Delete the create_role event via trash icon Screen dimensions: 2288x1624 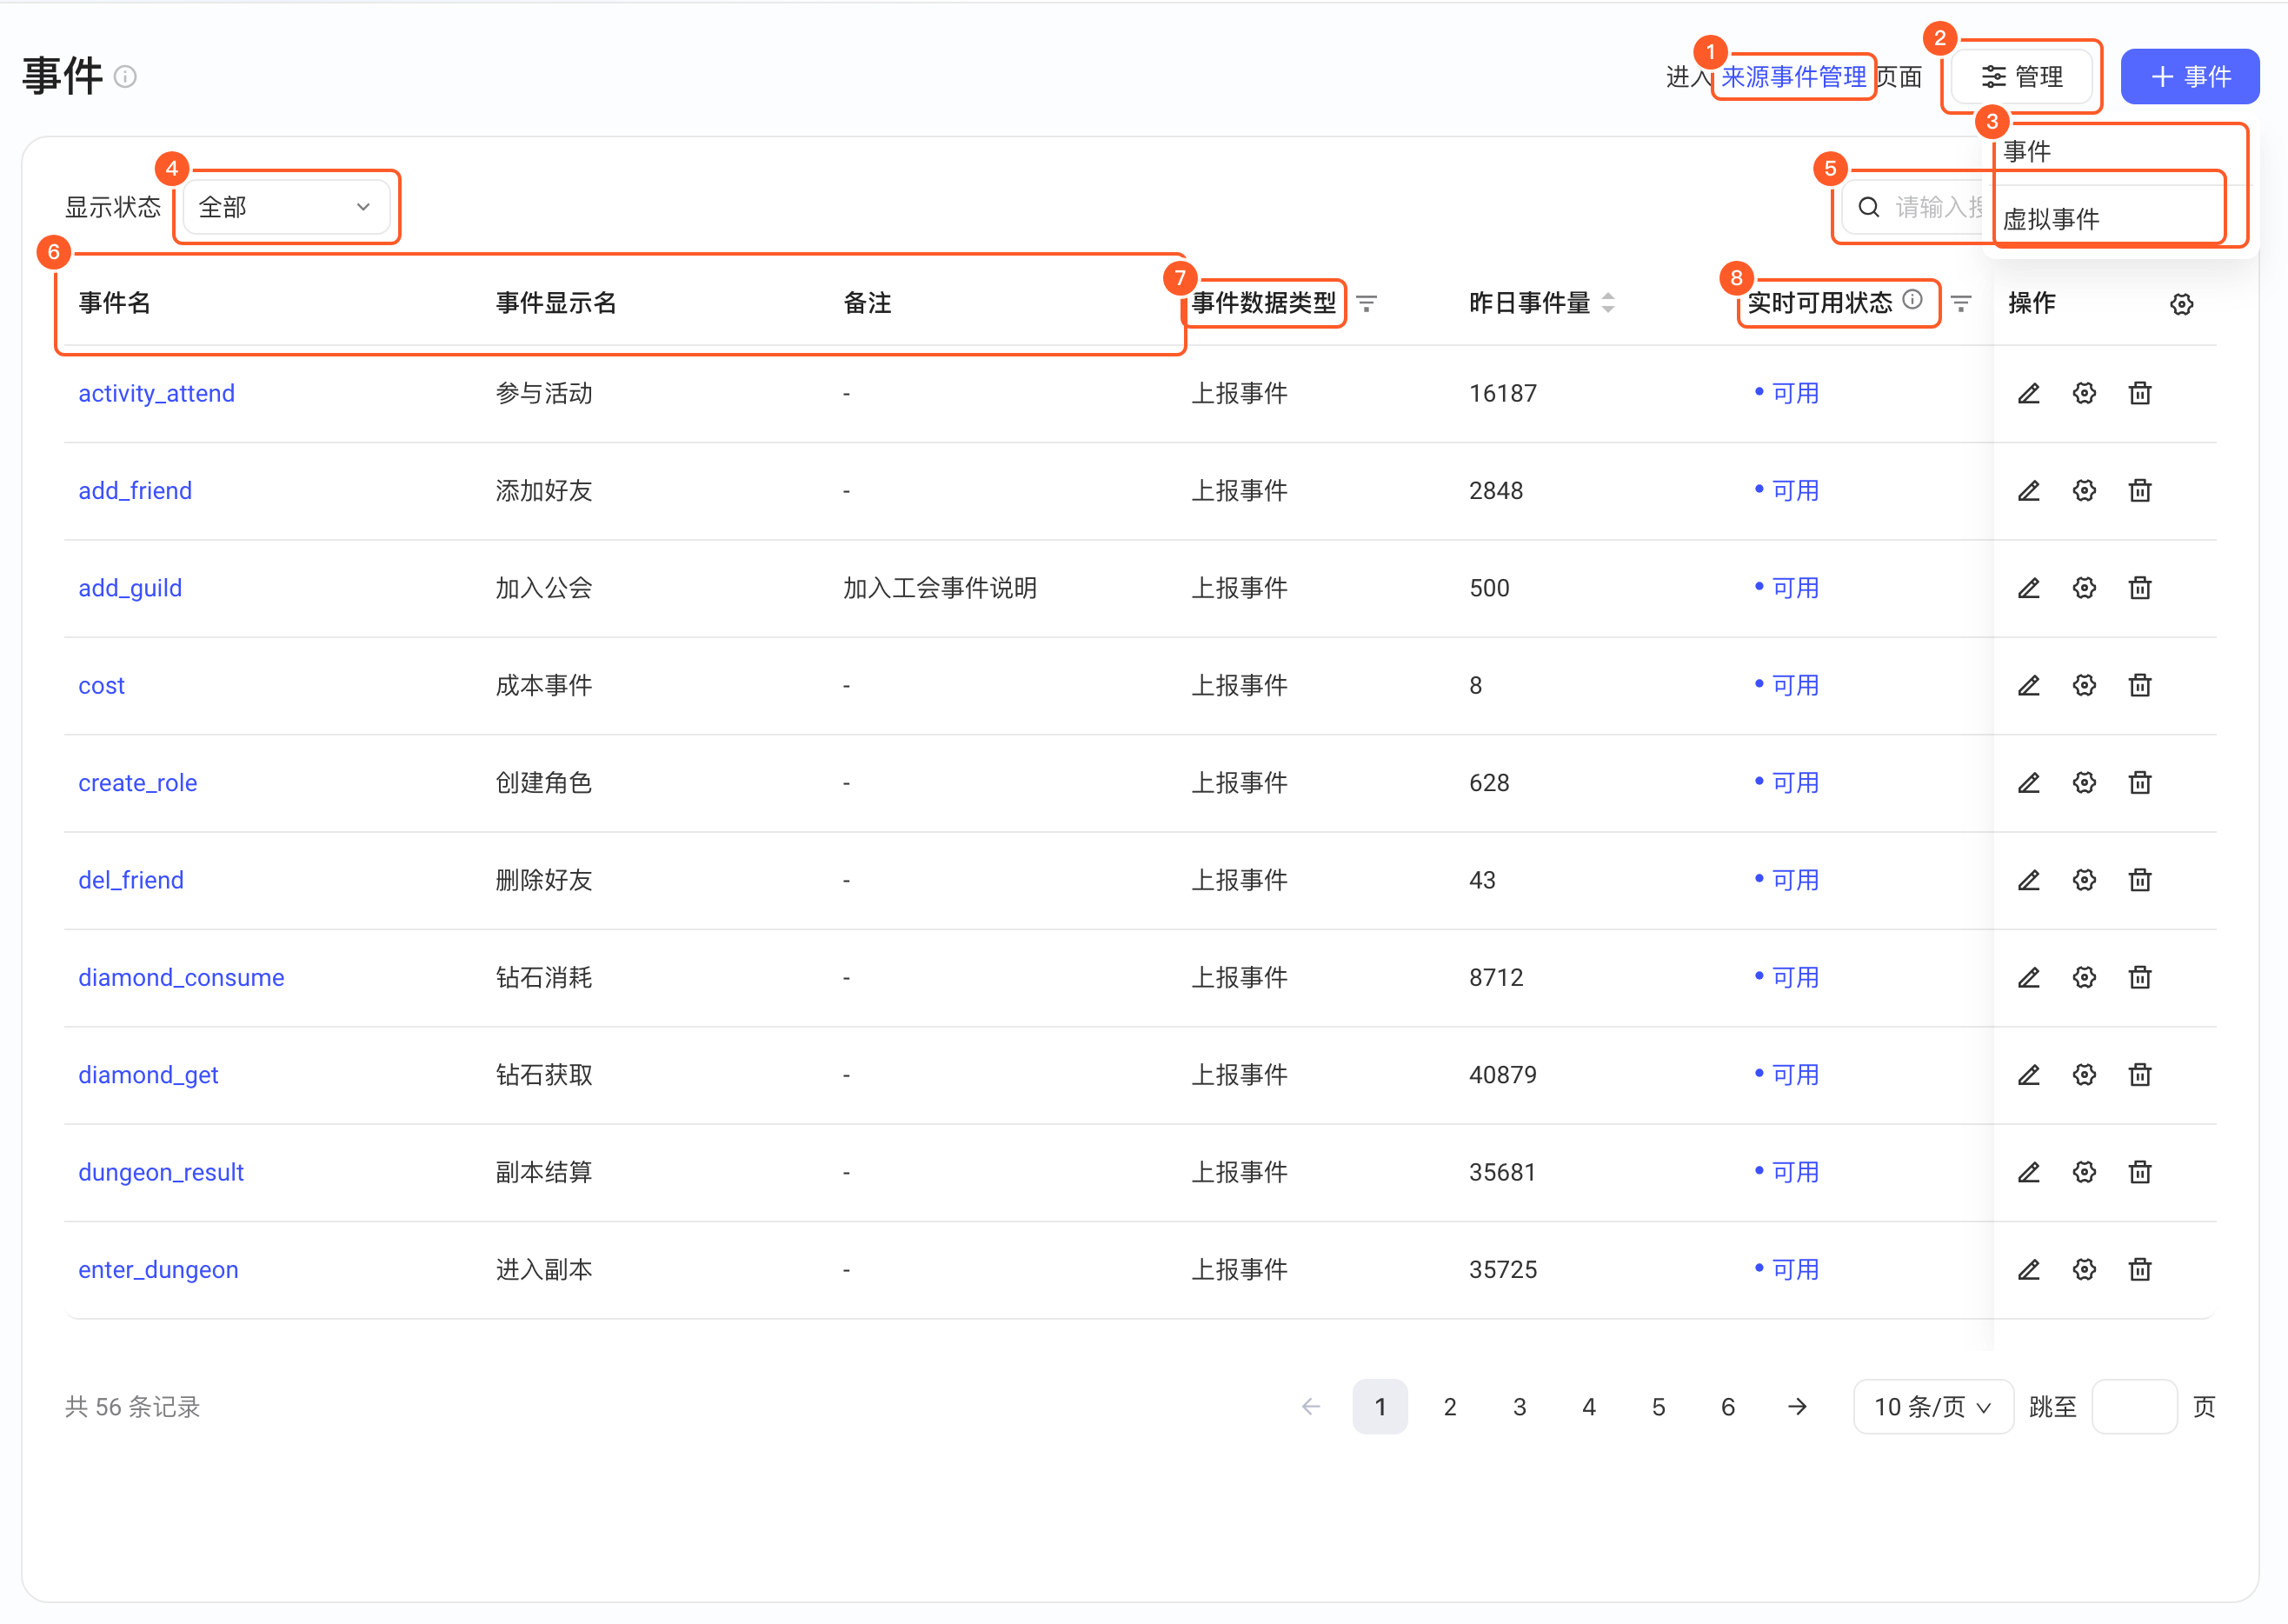(x=2140, y=782)
